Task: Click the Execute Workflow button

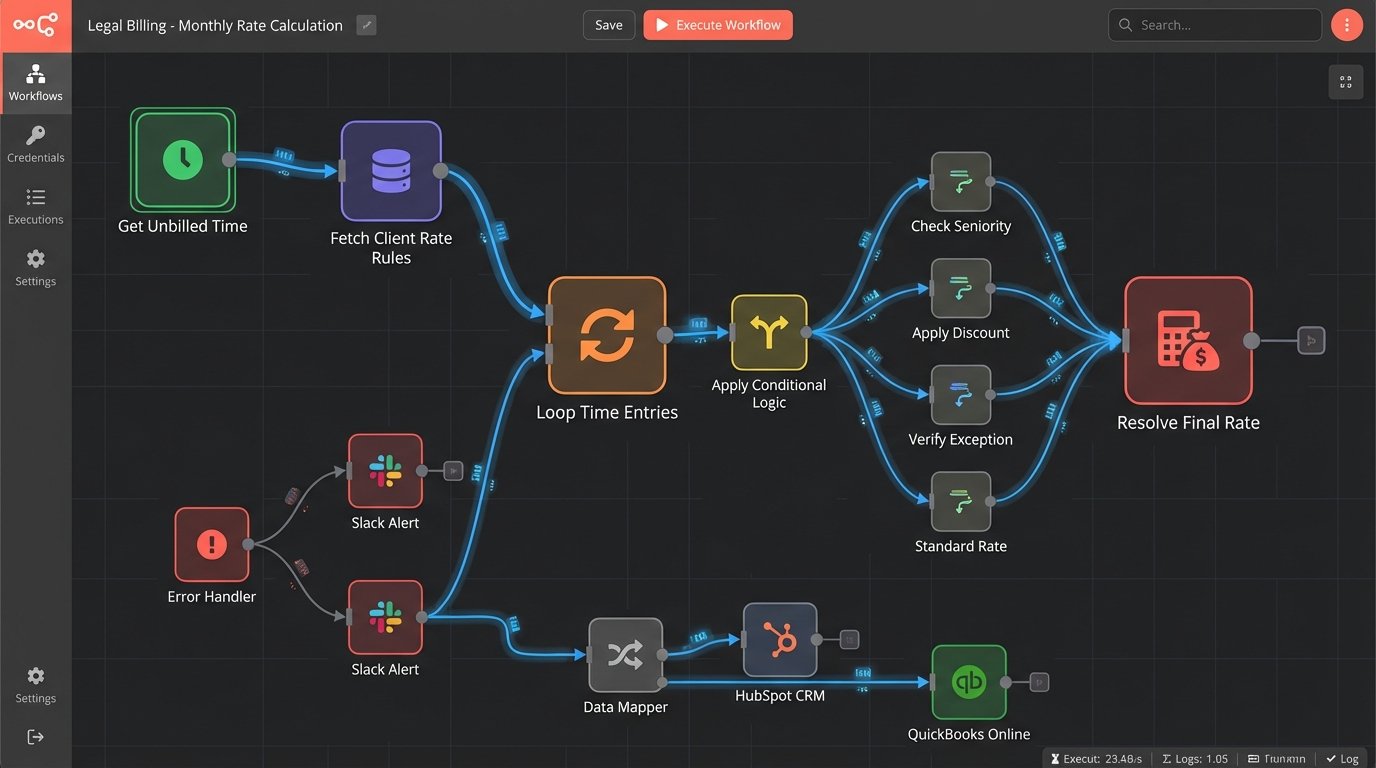Action: point(717,24)
